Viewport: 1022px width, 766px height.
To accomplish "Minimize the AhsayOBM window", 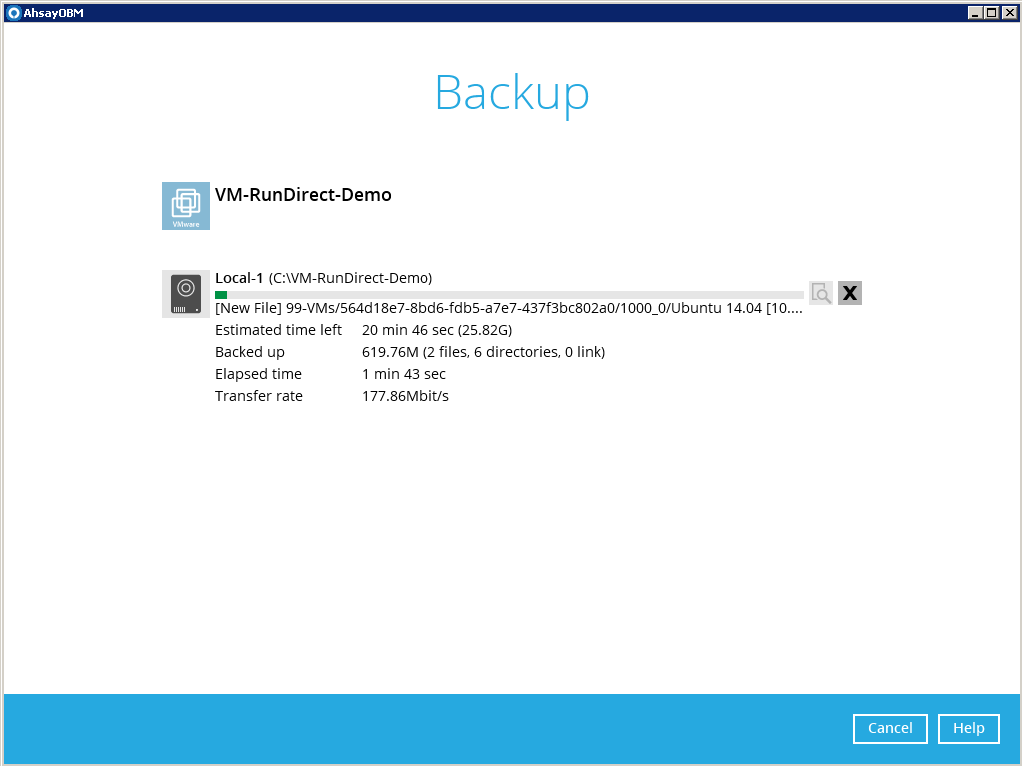I will 975,12.
